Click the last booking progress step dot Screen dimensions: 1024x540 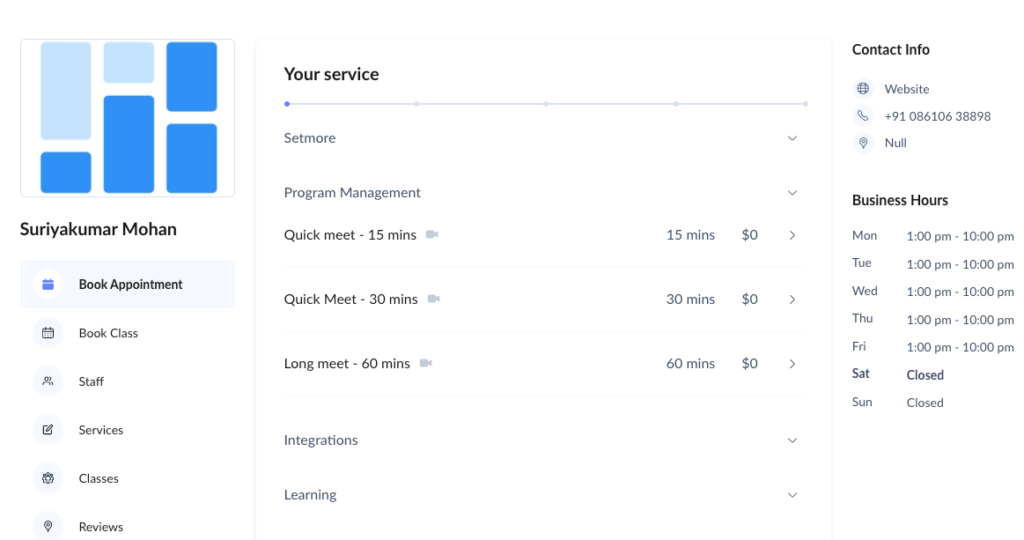coord(805,104)
